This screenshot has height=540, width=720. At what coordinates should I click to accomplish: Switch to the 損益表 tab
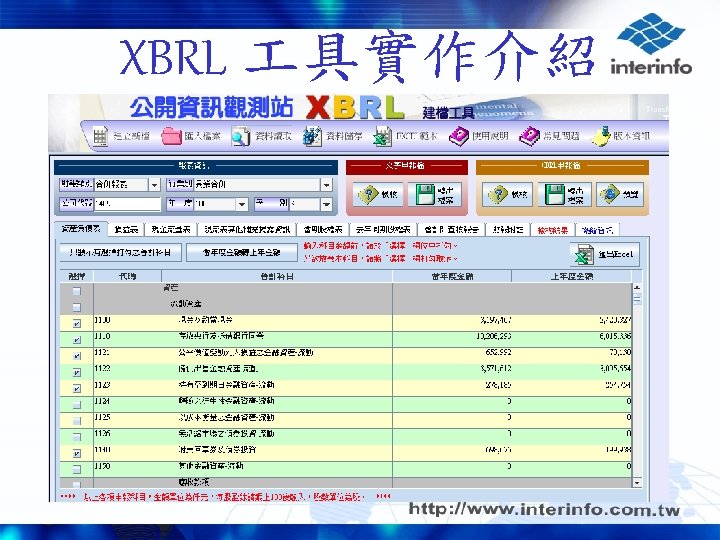[x=126, y=230]
